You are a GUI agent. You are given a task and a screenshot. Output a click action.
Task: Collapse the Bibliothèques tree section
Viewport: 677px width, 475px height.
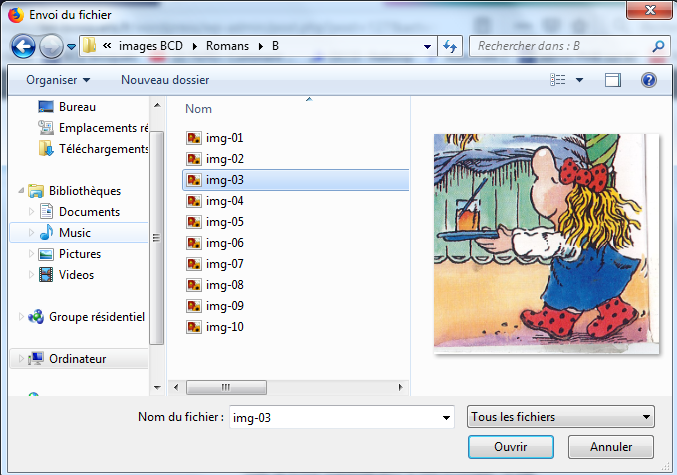22,191
